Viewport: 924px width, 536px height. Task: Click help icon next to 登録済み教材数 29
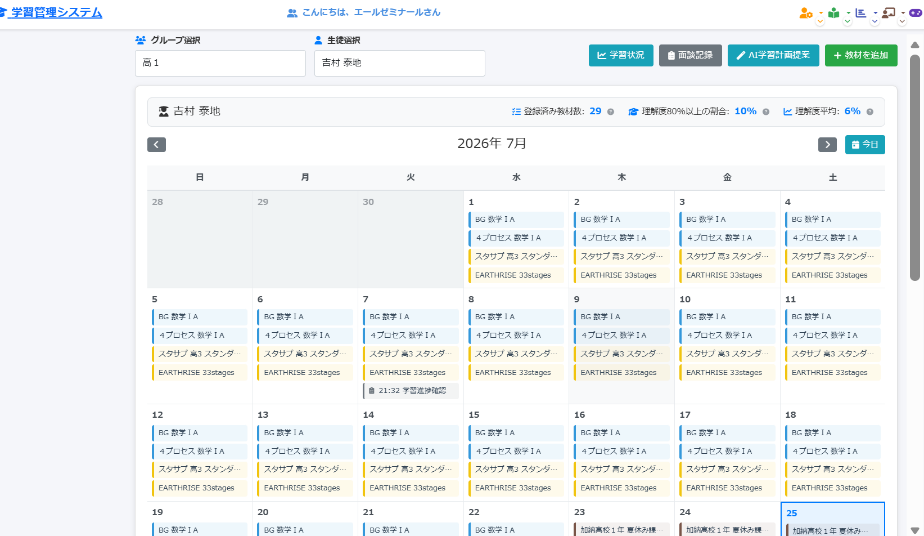(610, 112)
